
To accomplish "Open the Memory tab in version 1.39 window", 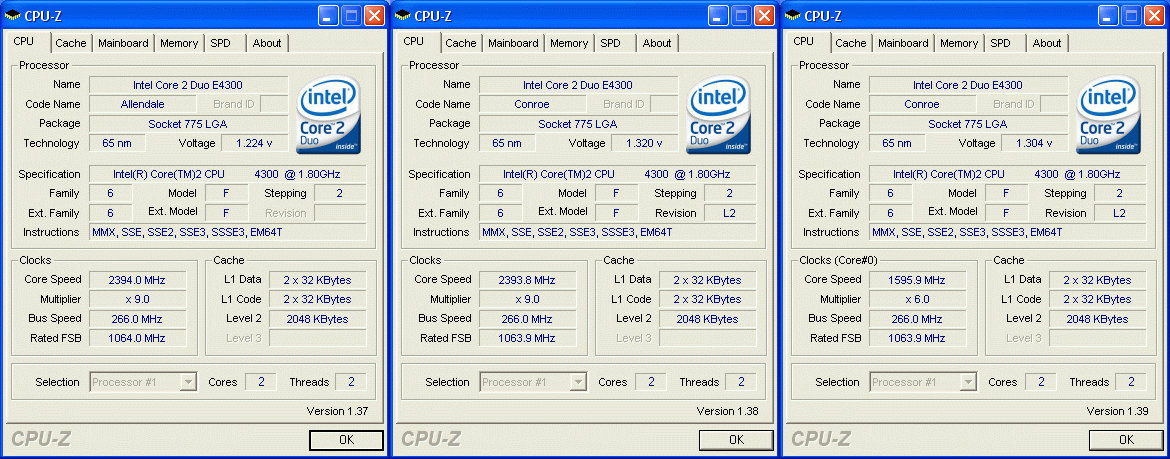I will 960,43.
